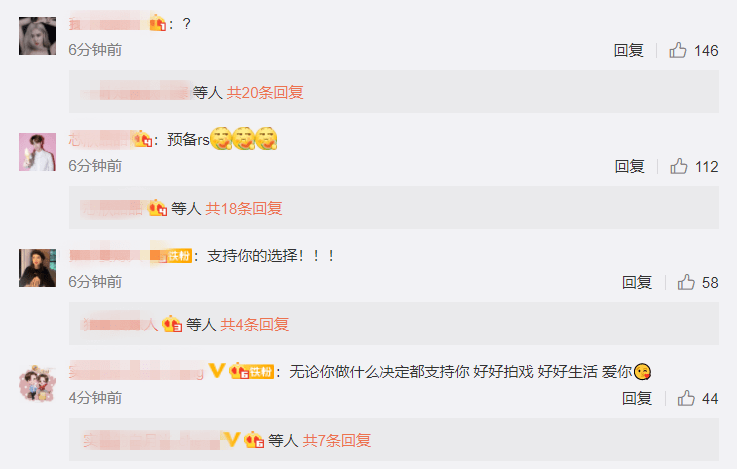
Task: Open the first commenter's blonde avatar
Action: tap(38, 36)
